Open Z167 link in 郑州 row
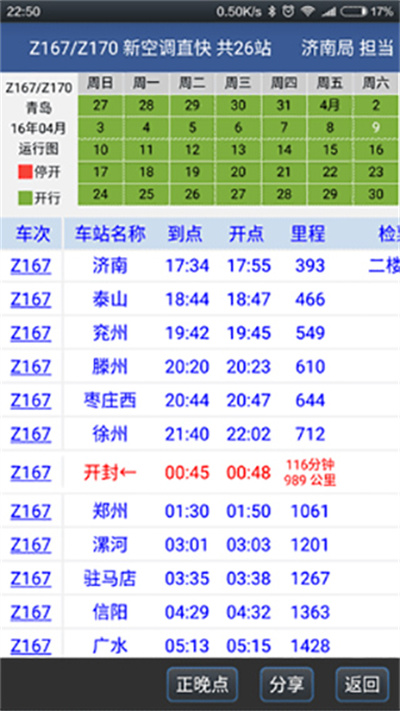The height and width of the screenshot is (711, 400). [x=31, y=511]
